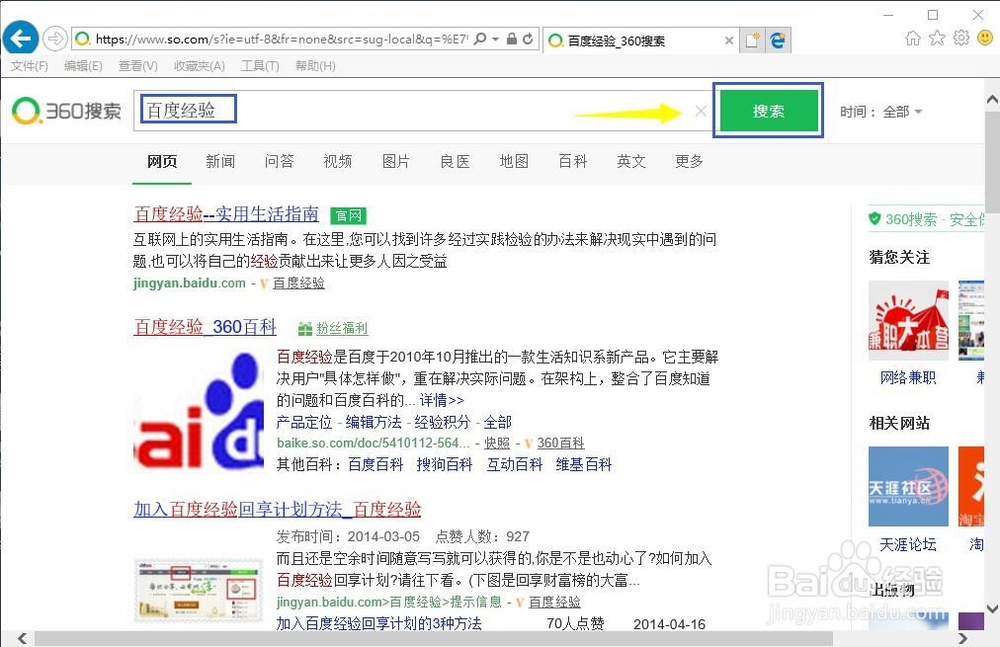
Task: Open the 文件(F) menu
Action: click(29, 66)
